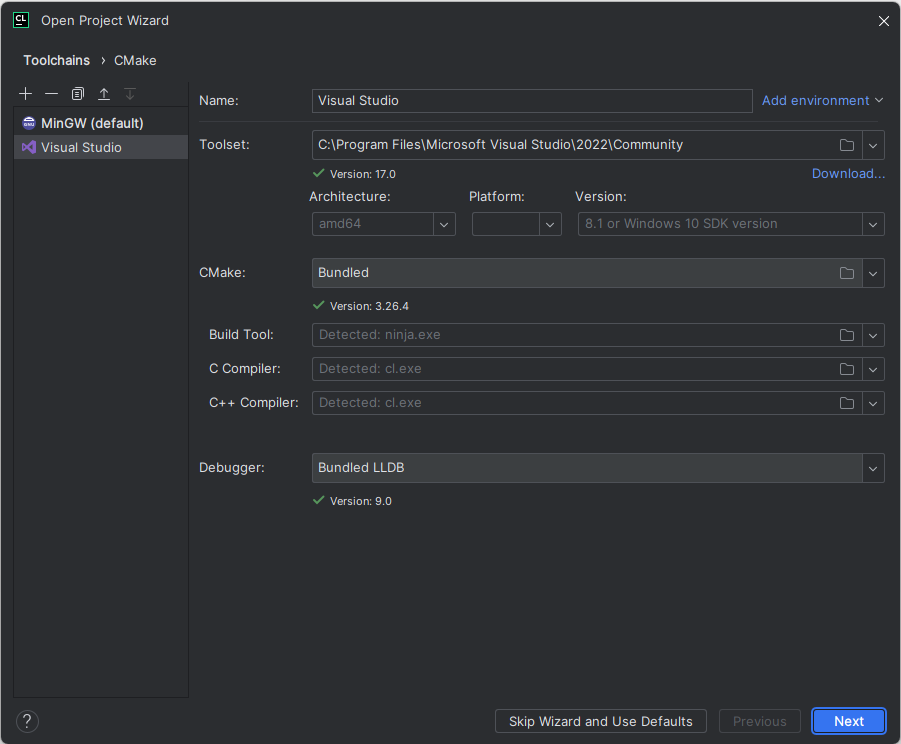Select the CMake breadcrumb
The width and height of the screenshot is (901, 744).
134,60
